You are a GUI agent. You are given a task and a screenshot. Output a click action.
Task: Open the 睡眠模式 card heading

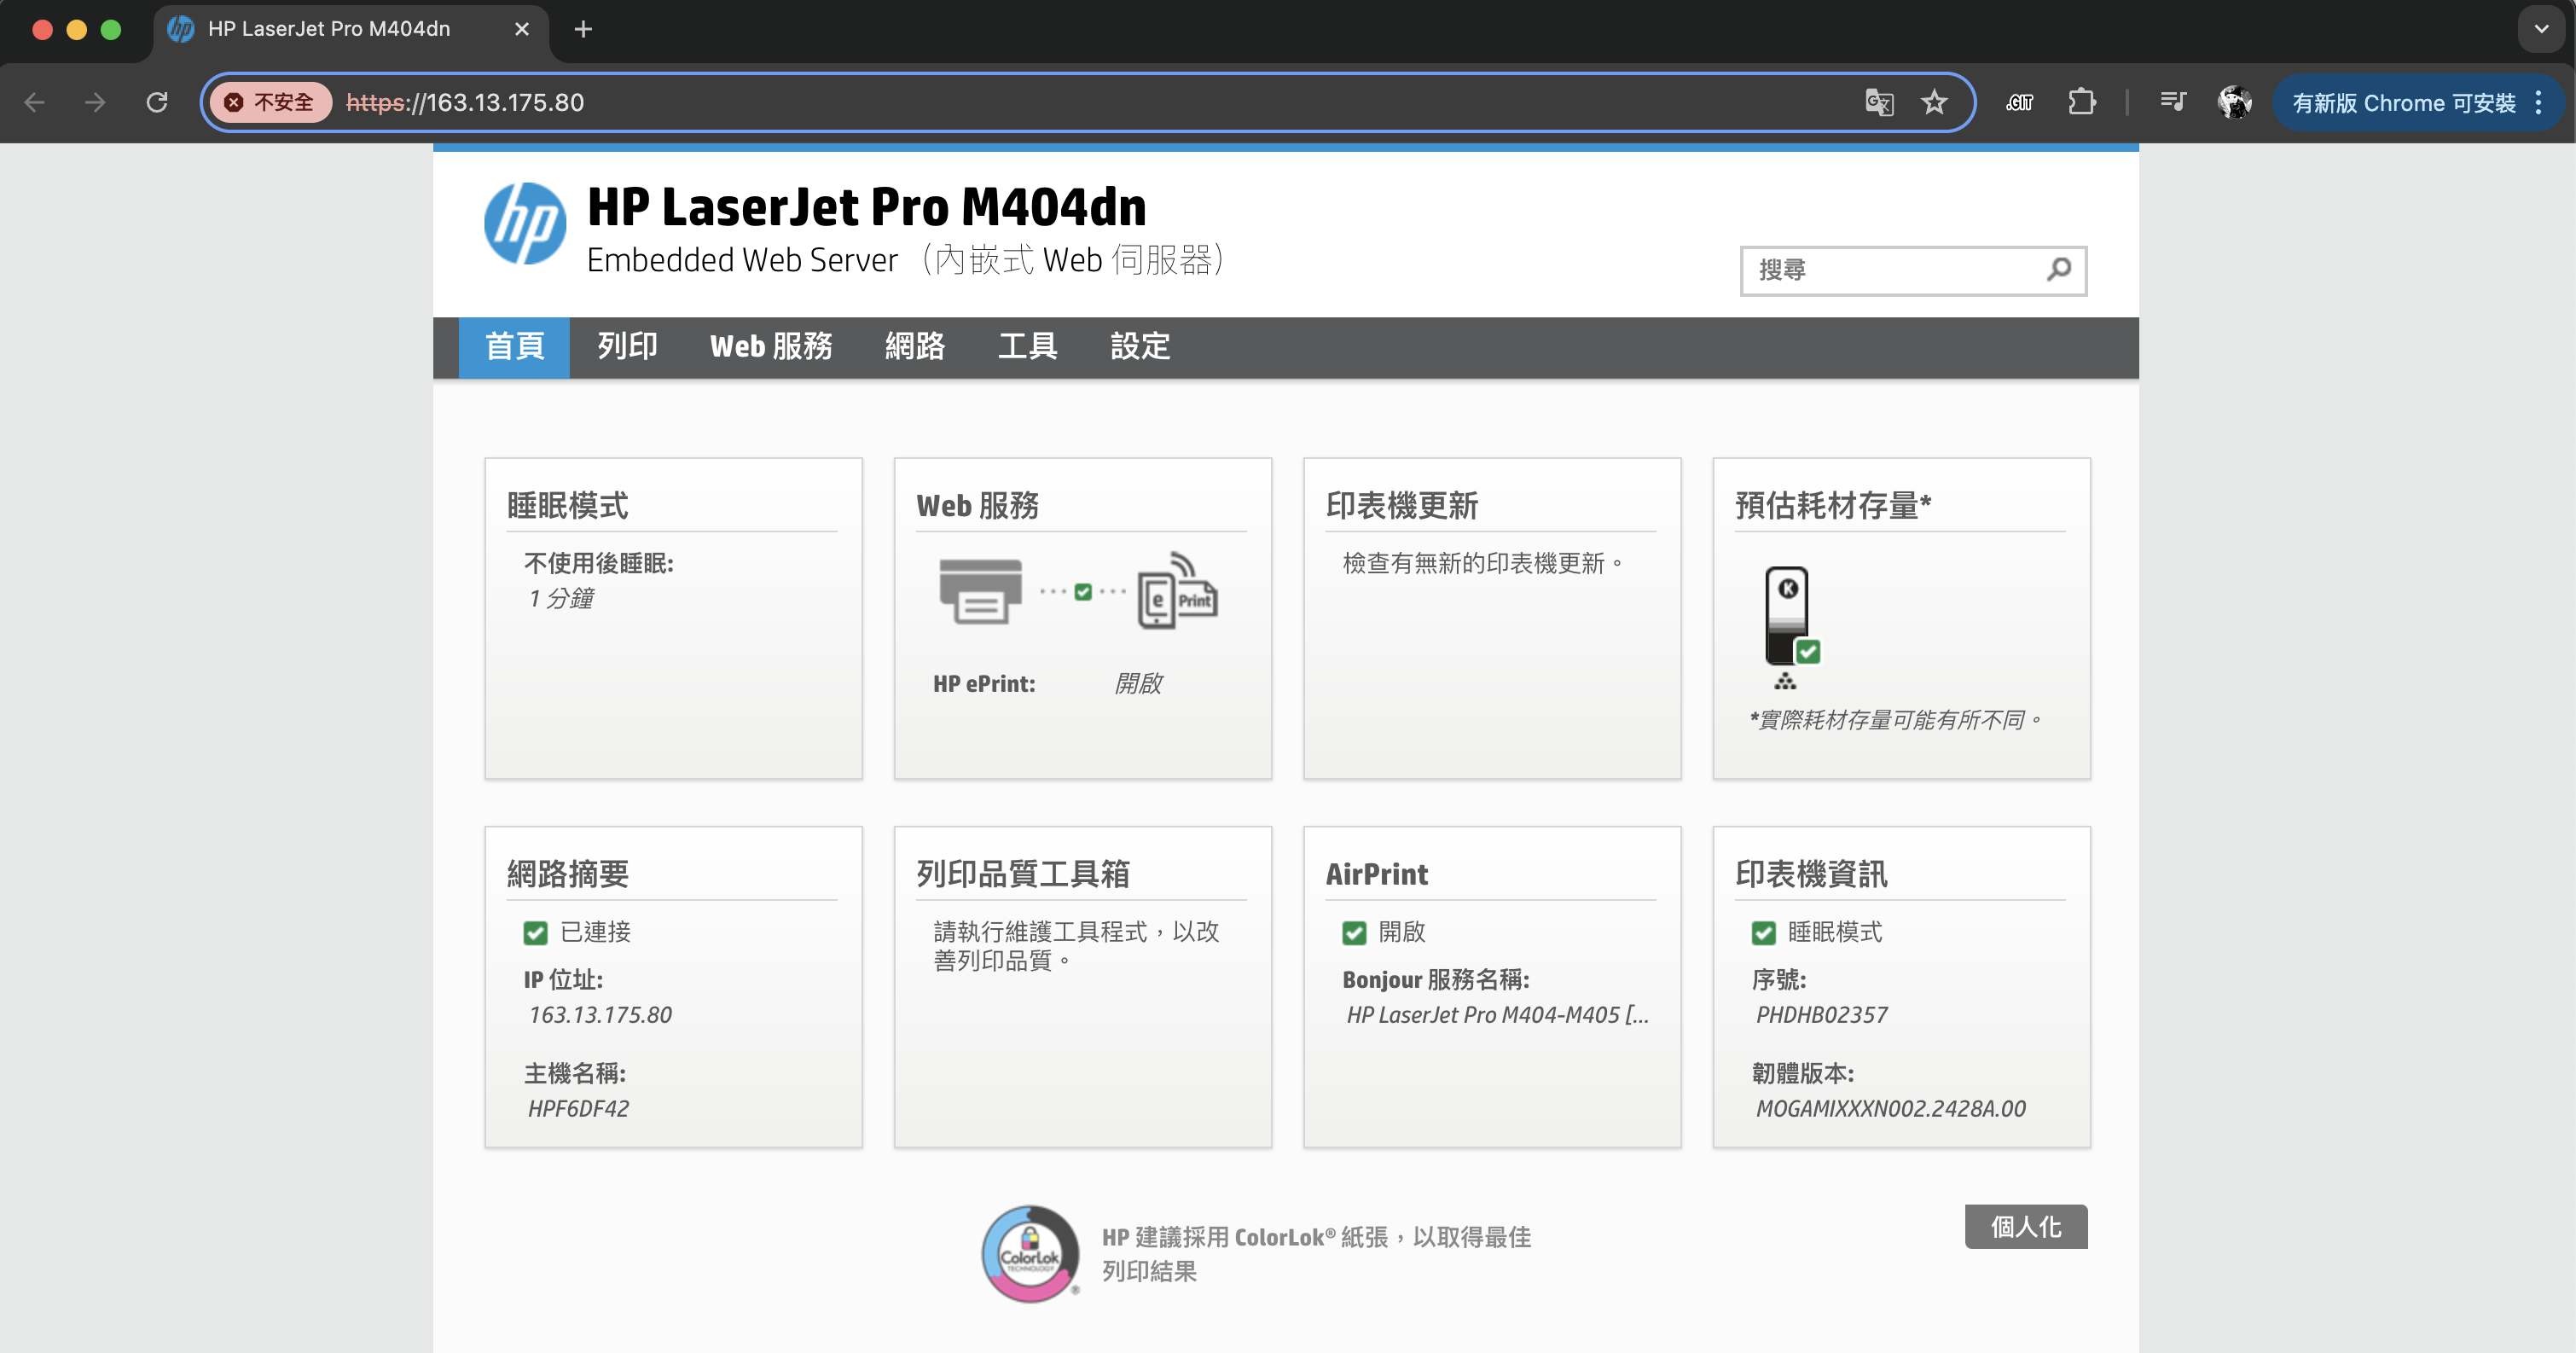pos(568,506)
